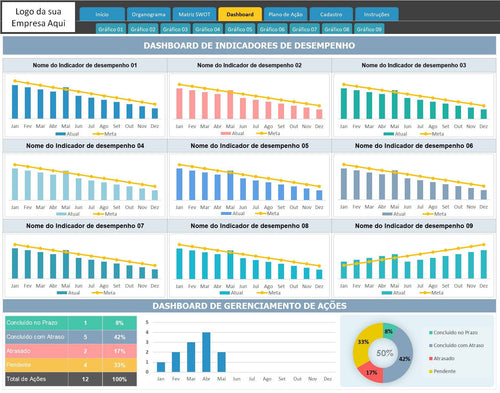
Task: Jump to the Gráfico 01 button
Action: point(111,29)
